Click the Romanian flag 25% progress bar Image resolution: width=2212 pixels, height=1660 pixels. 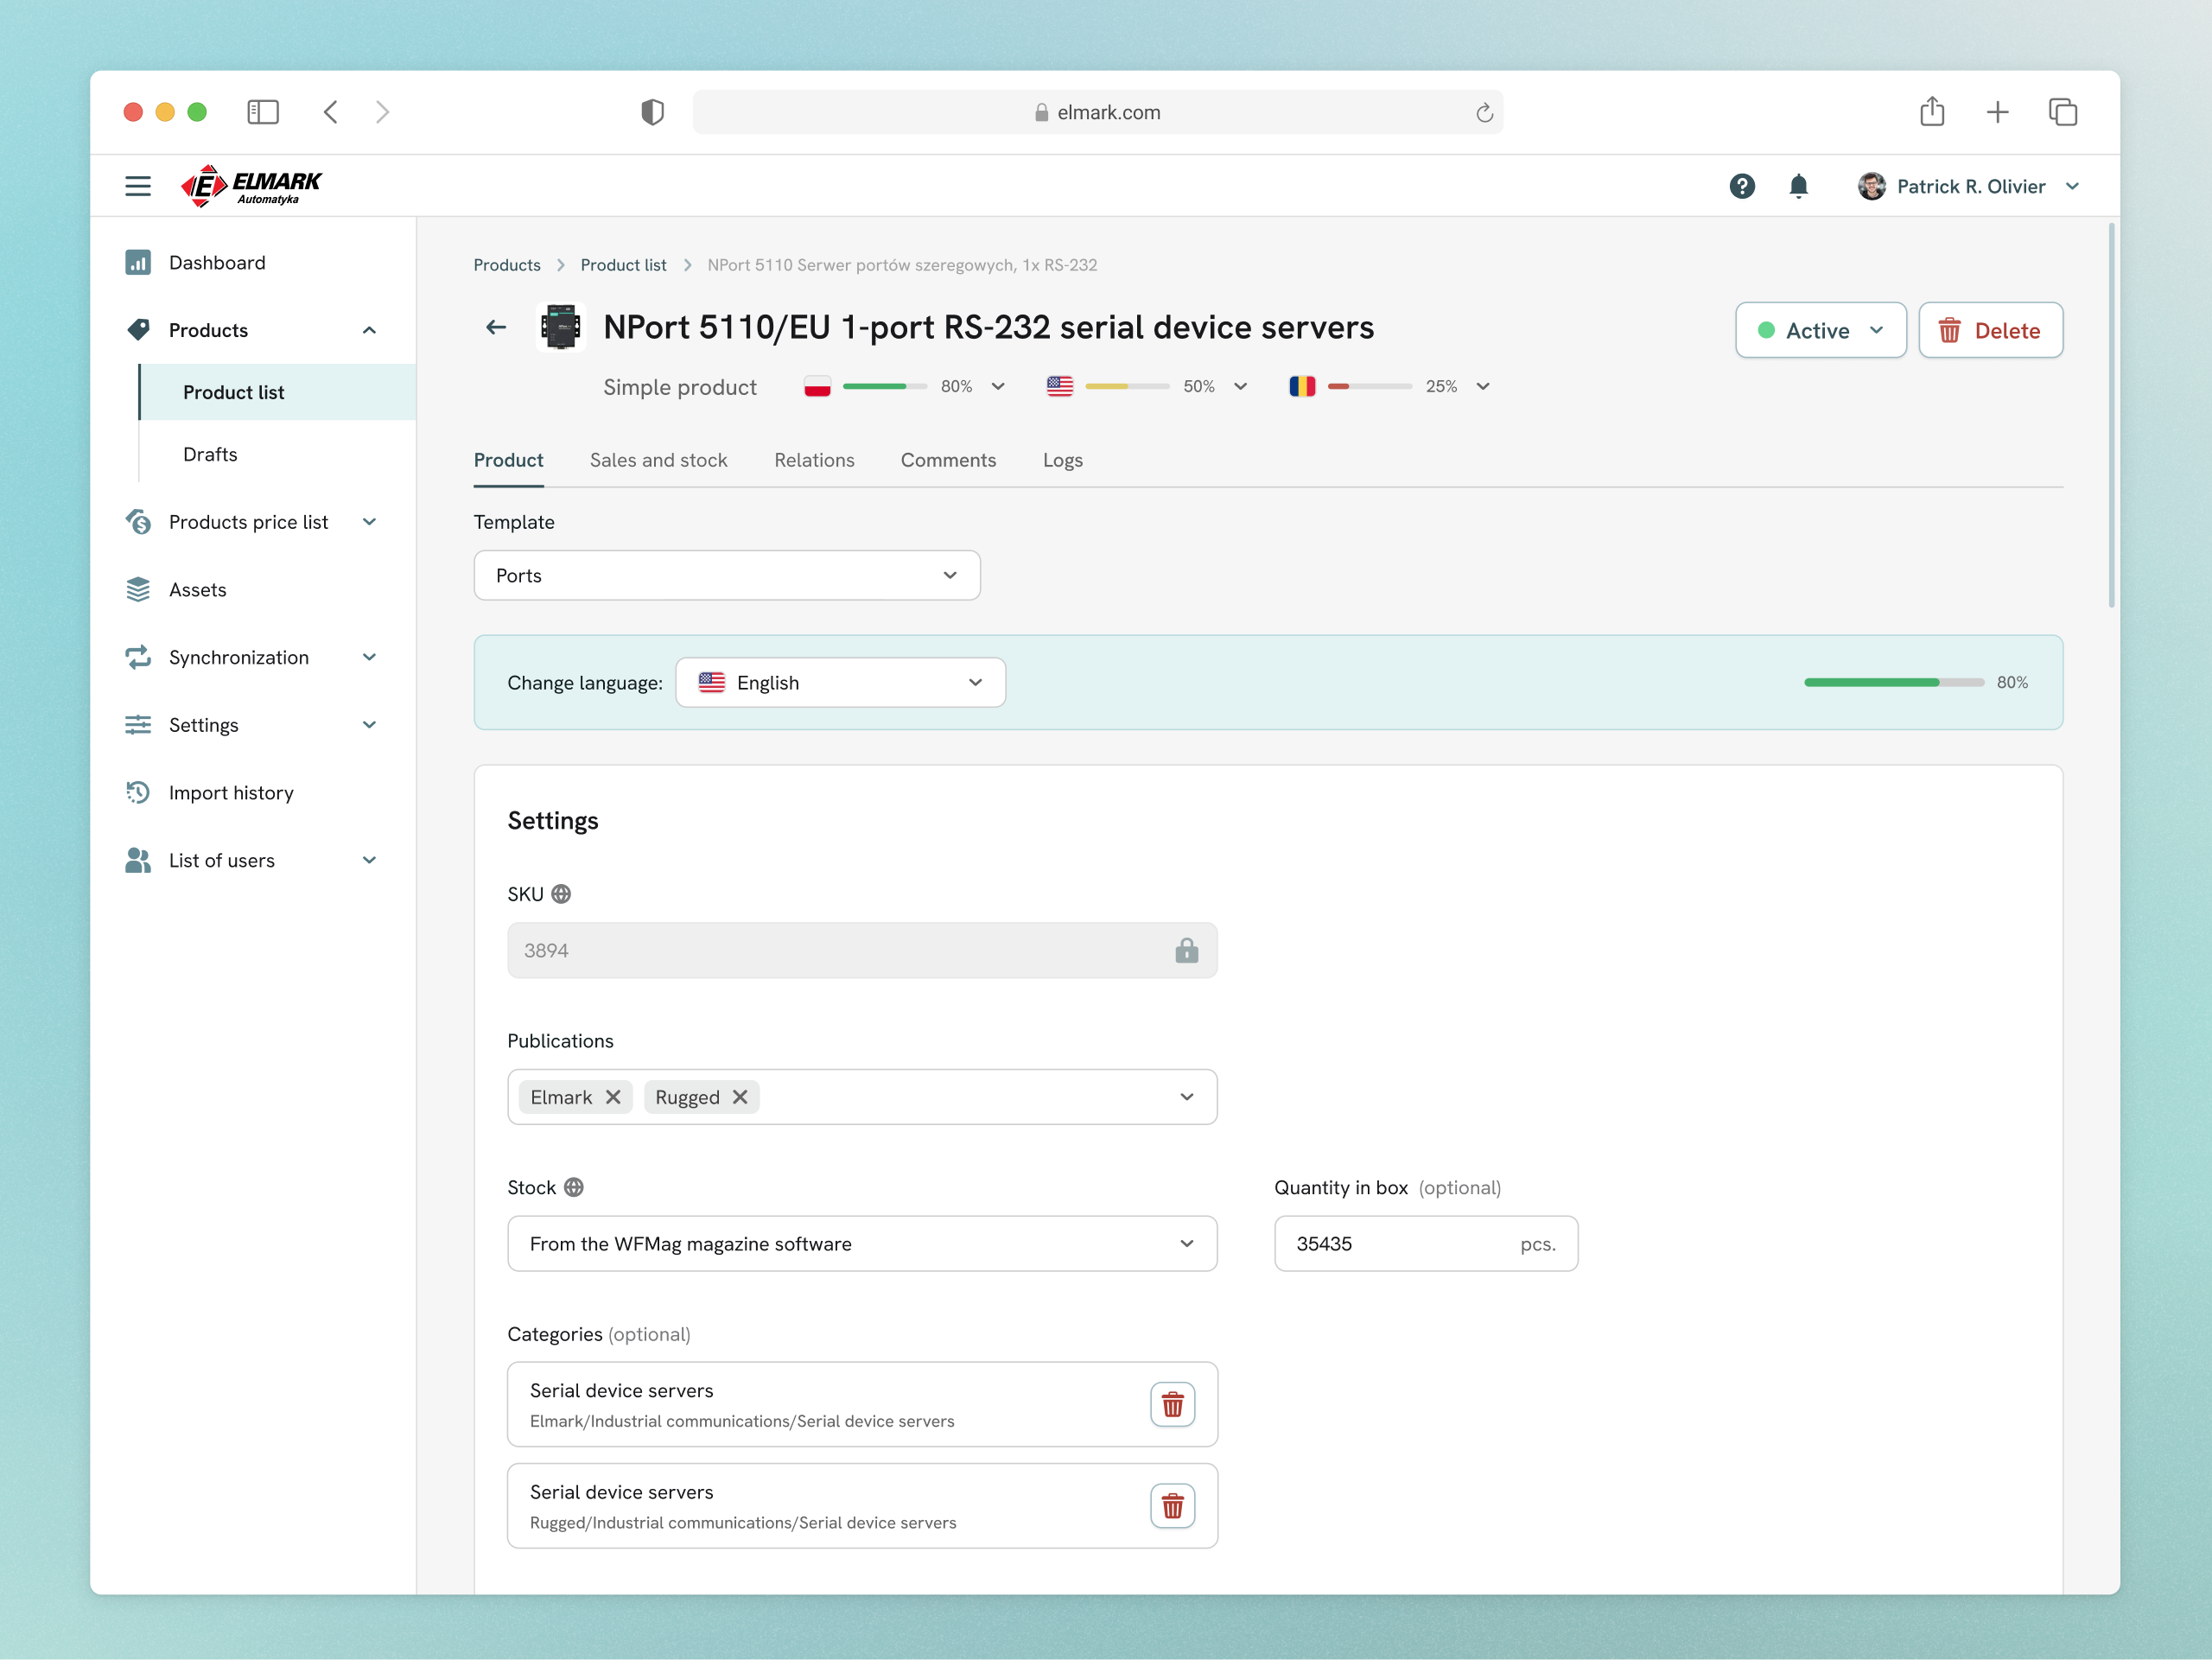click(x=1370, y=386)
